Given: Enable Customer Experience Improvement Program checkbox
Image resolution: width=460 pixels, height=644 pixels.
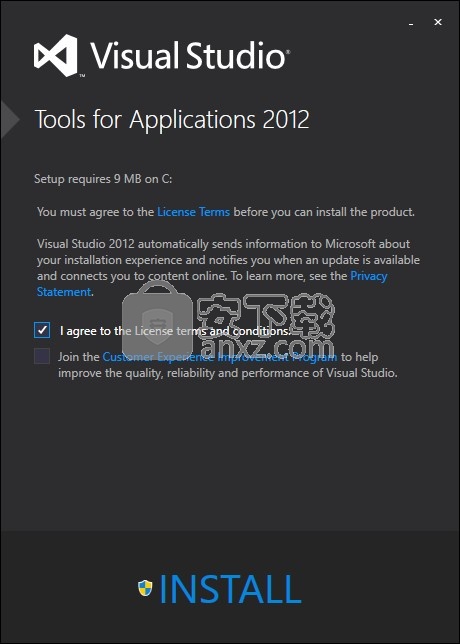Looking at the screenshot, I should click(x=42, y=356).
